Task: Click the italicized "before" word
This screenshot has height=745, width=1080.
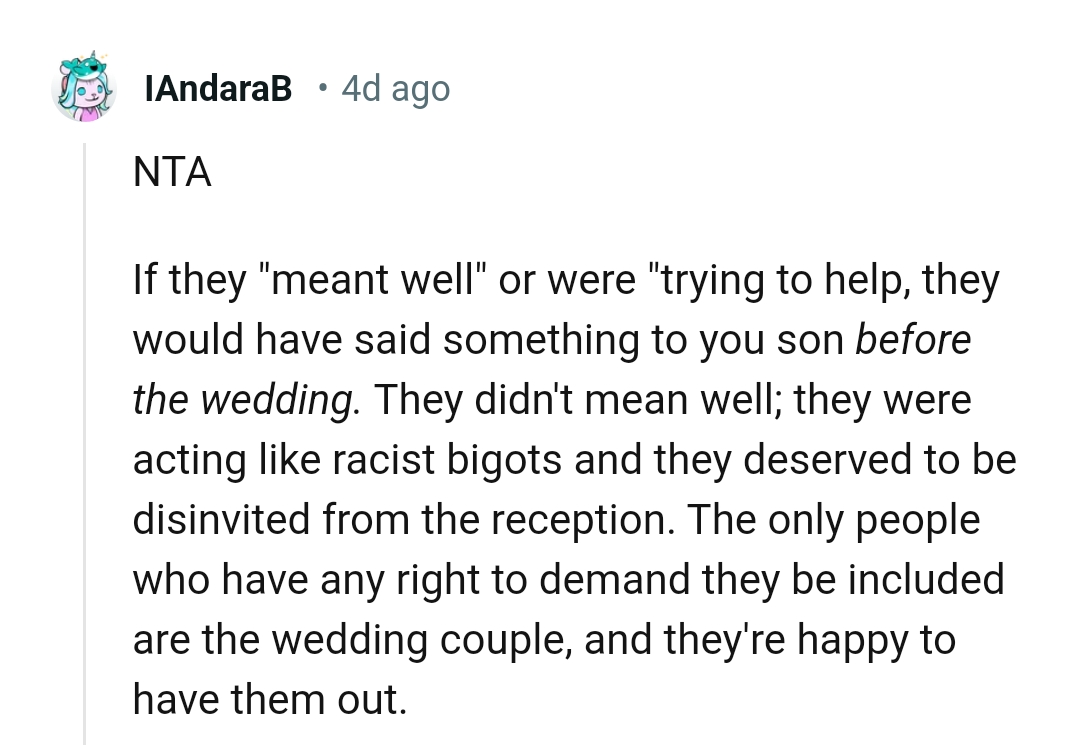Action: click(x=914, y=341)
